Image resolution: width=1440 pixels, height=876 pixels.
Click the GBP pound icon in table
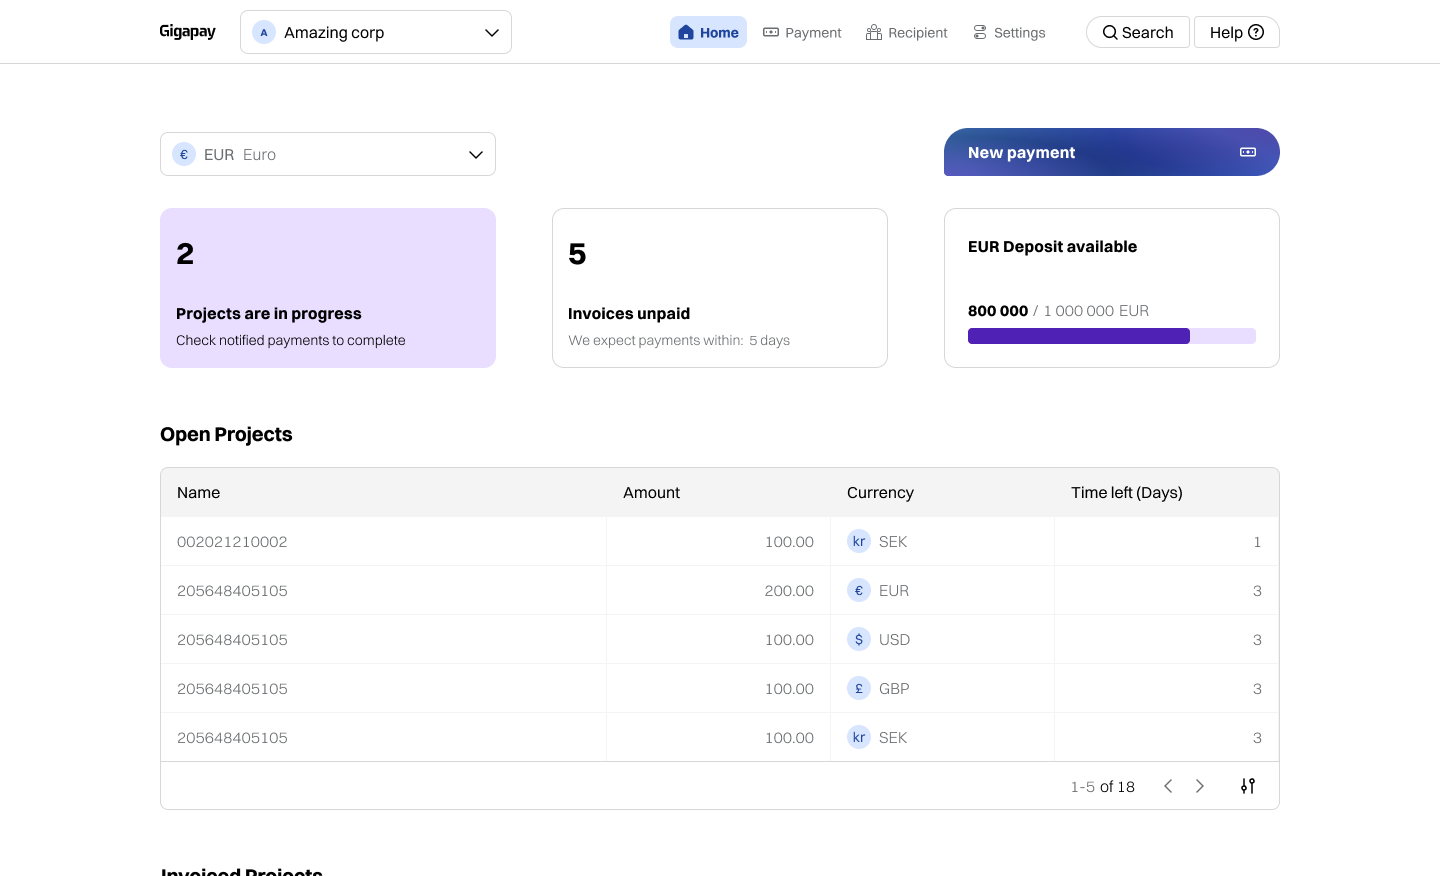pos(859,689)
